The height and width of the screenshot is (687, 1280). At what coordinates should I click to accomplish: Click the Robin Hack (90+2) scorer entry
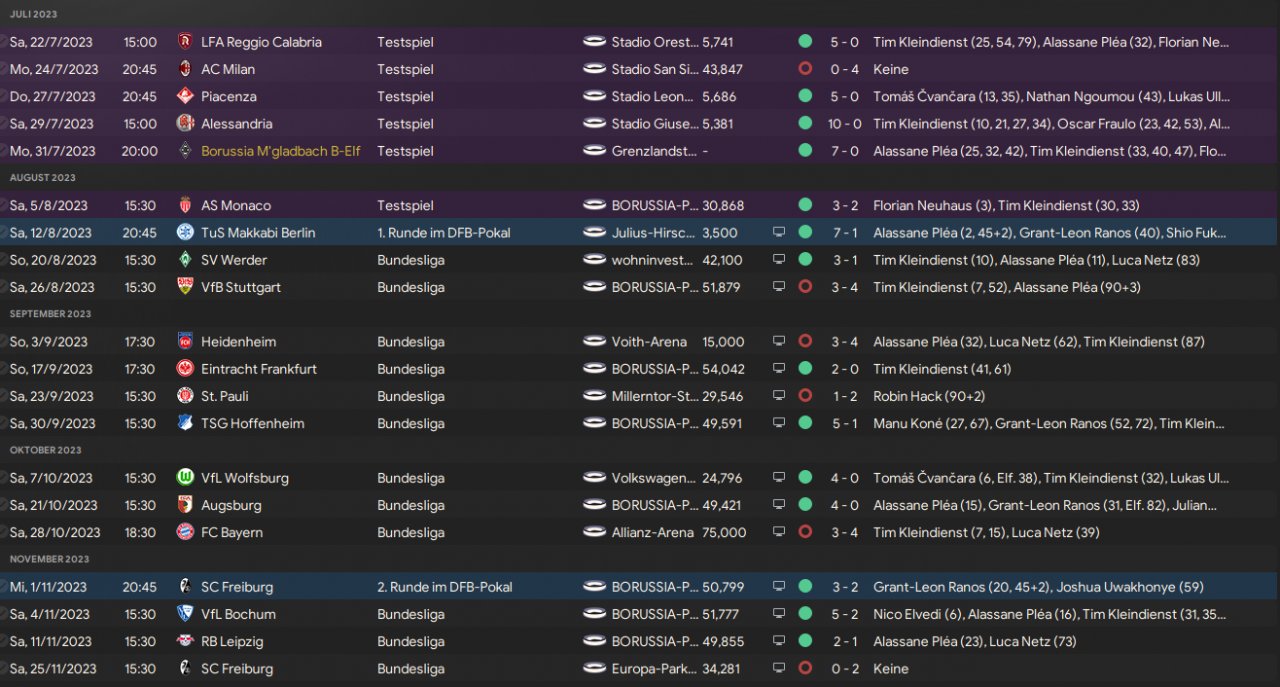929,396
